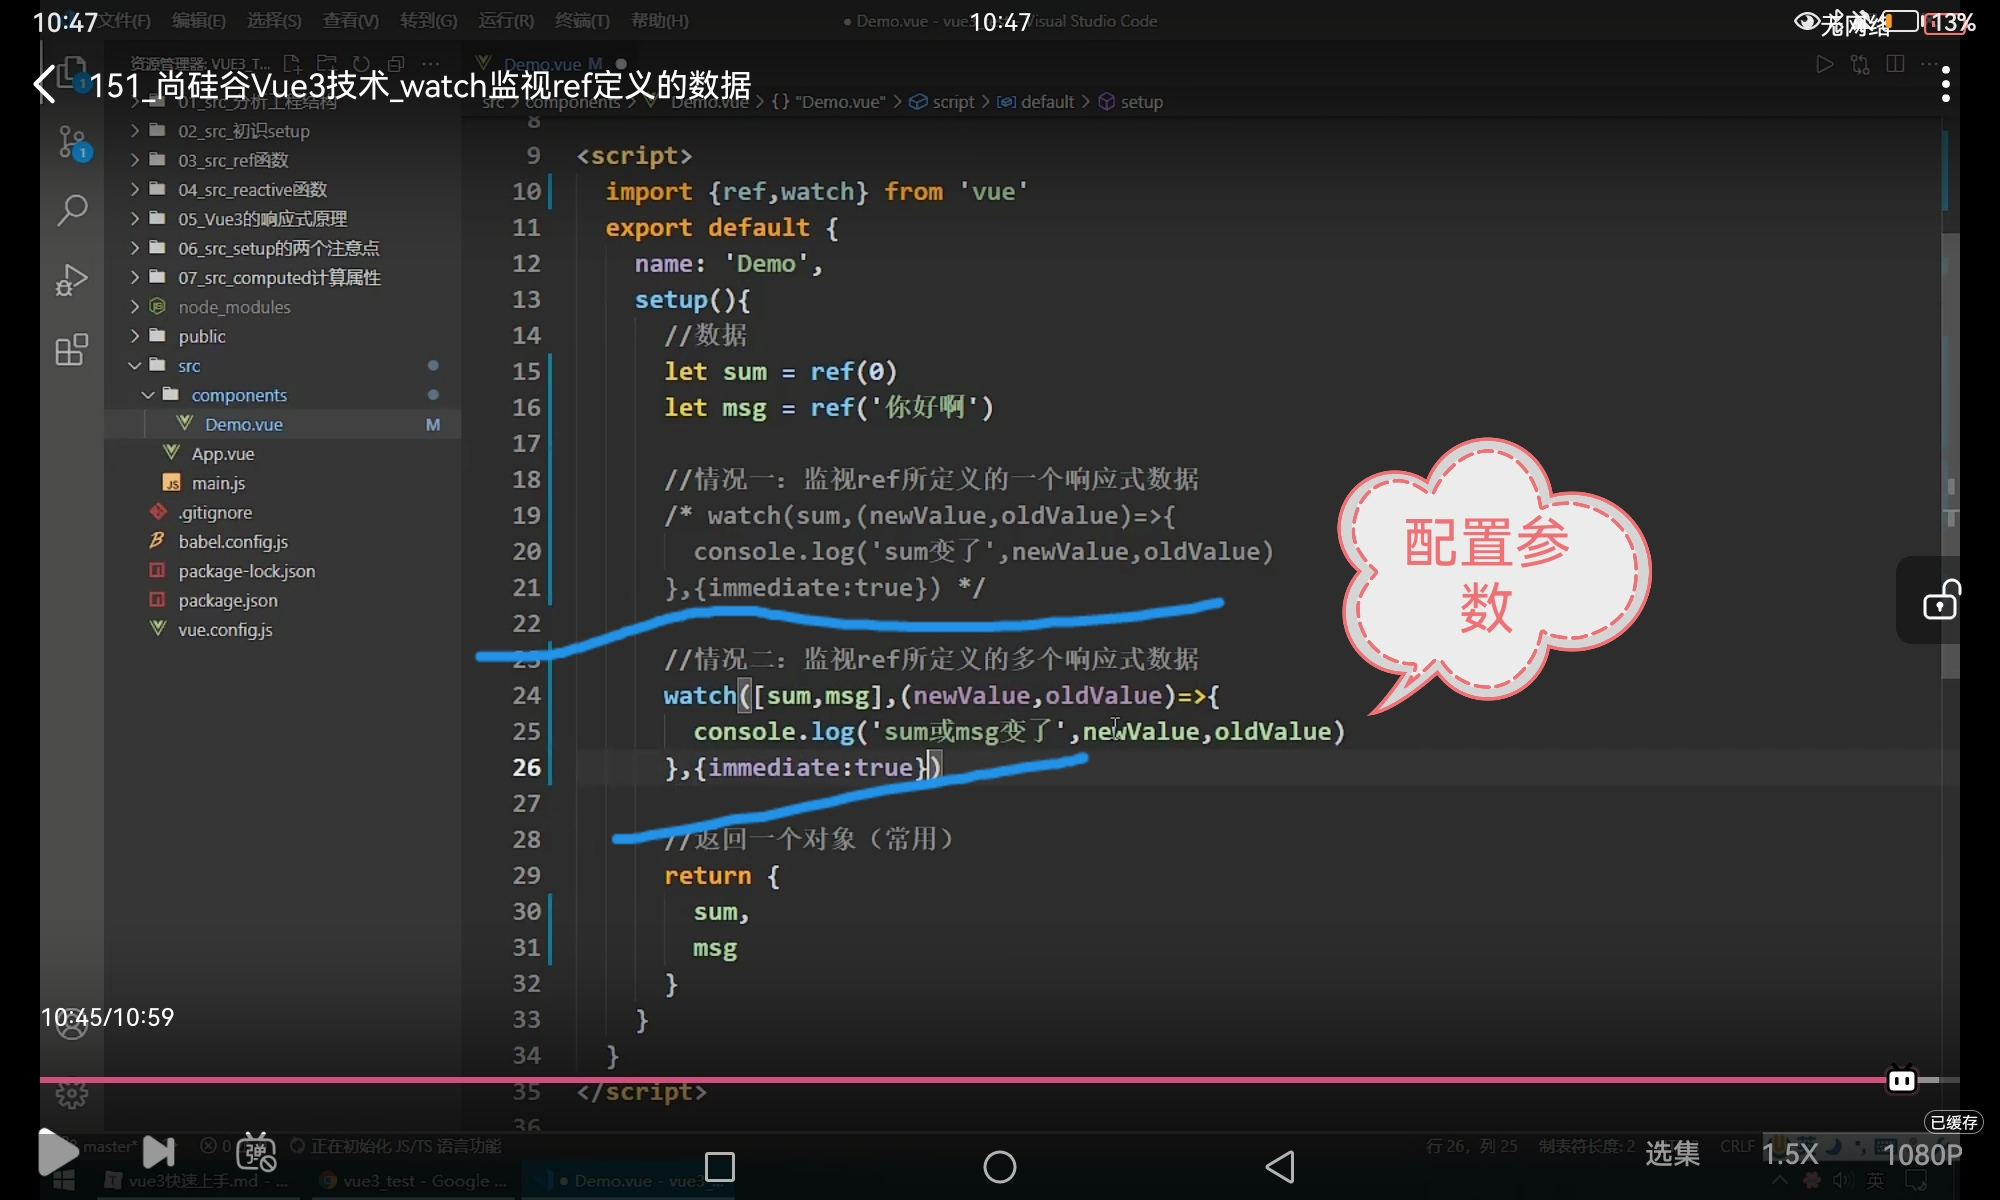Click the VS Code search icon
The height and width of the screenshot is (1200, 2000).
click(72, 210)
